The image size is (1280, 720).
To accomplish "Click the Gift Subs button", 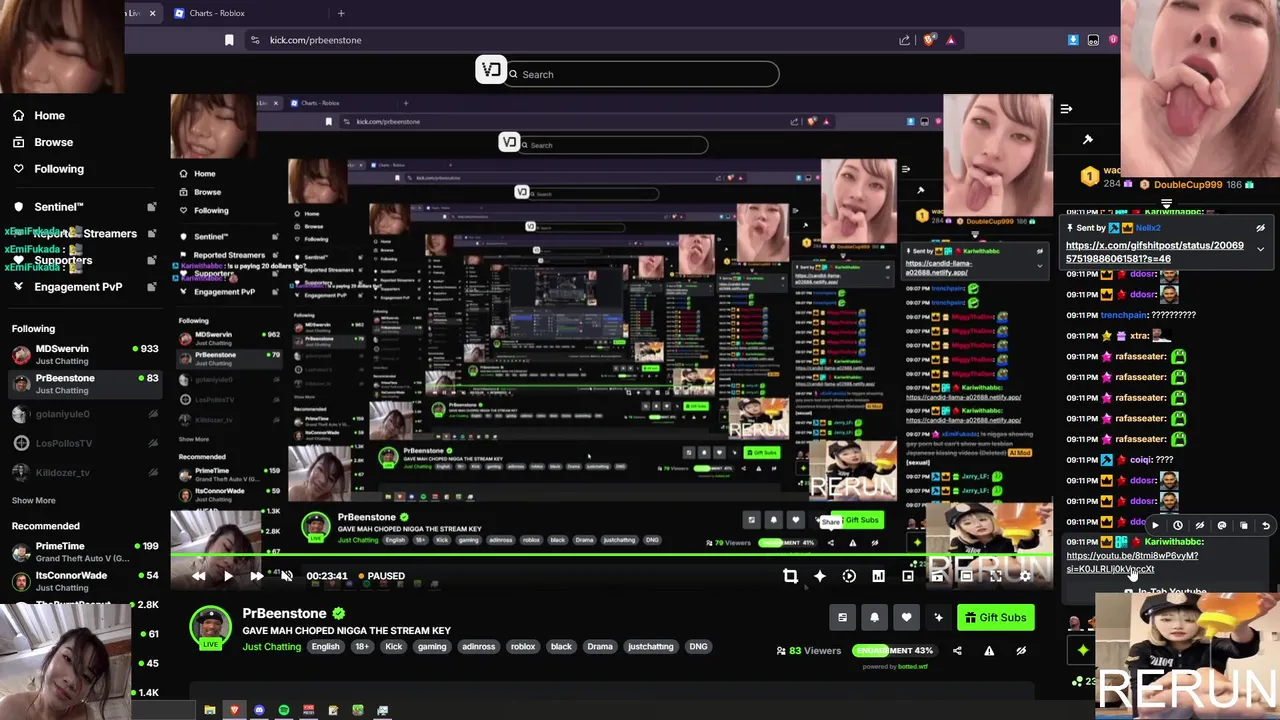I will pos(996,618).
